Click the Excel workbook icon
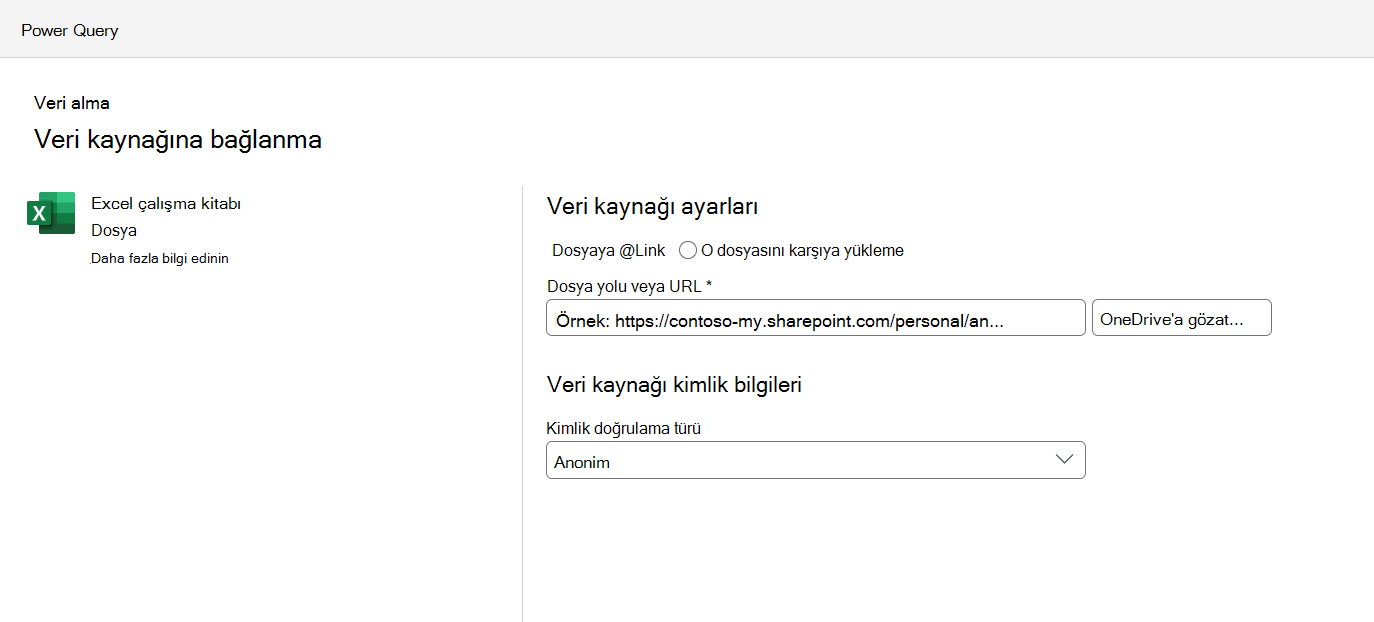This screenshot has height=622, width=1374. [51, 213]
